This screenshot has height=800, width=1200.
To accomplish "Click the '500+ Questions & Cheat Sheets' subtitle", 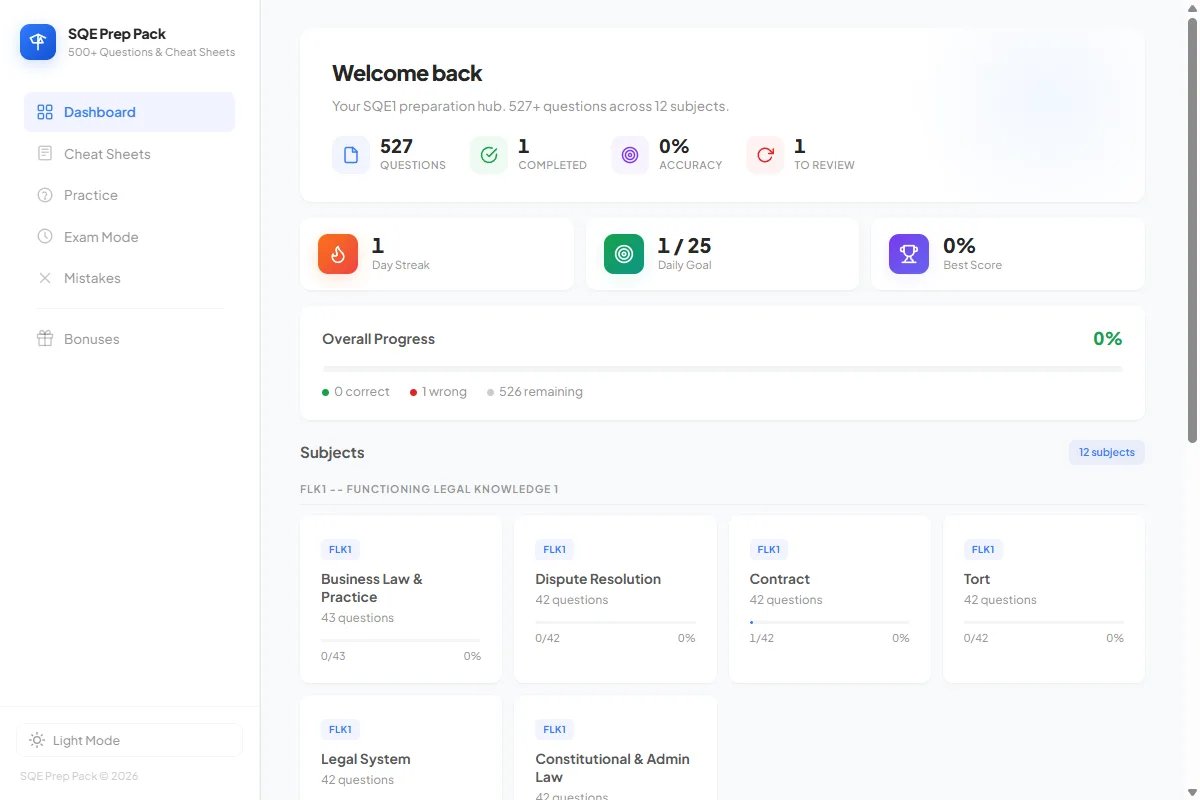I will [152, 52].
